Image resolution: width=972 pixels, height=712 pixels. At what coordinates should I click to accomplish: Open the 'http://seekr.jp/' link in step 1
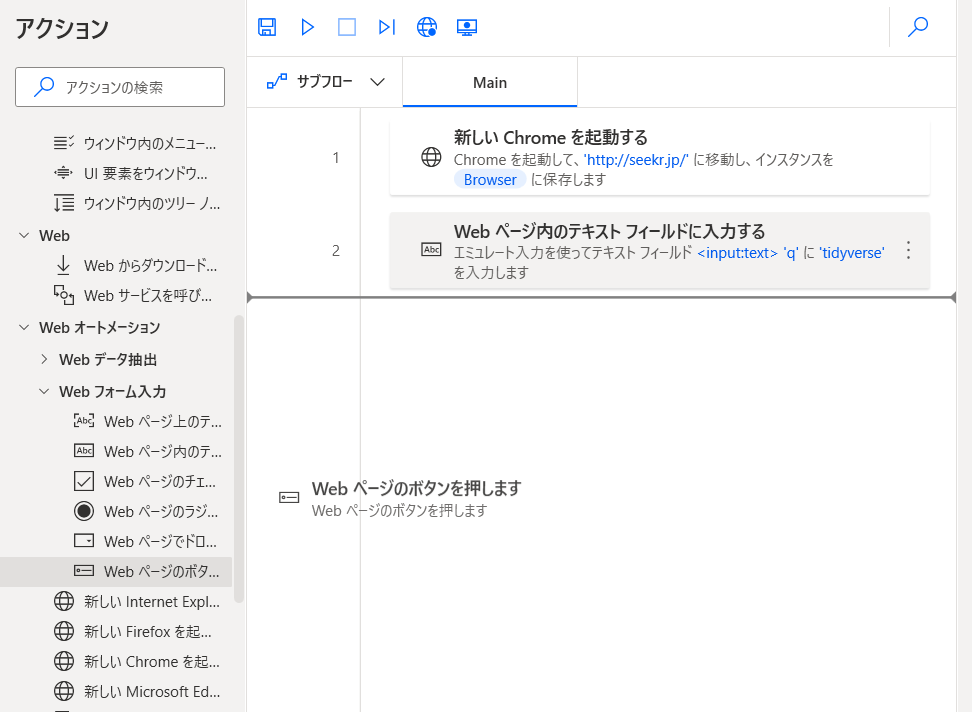[636, 160]
